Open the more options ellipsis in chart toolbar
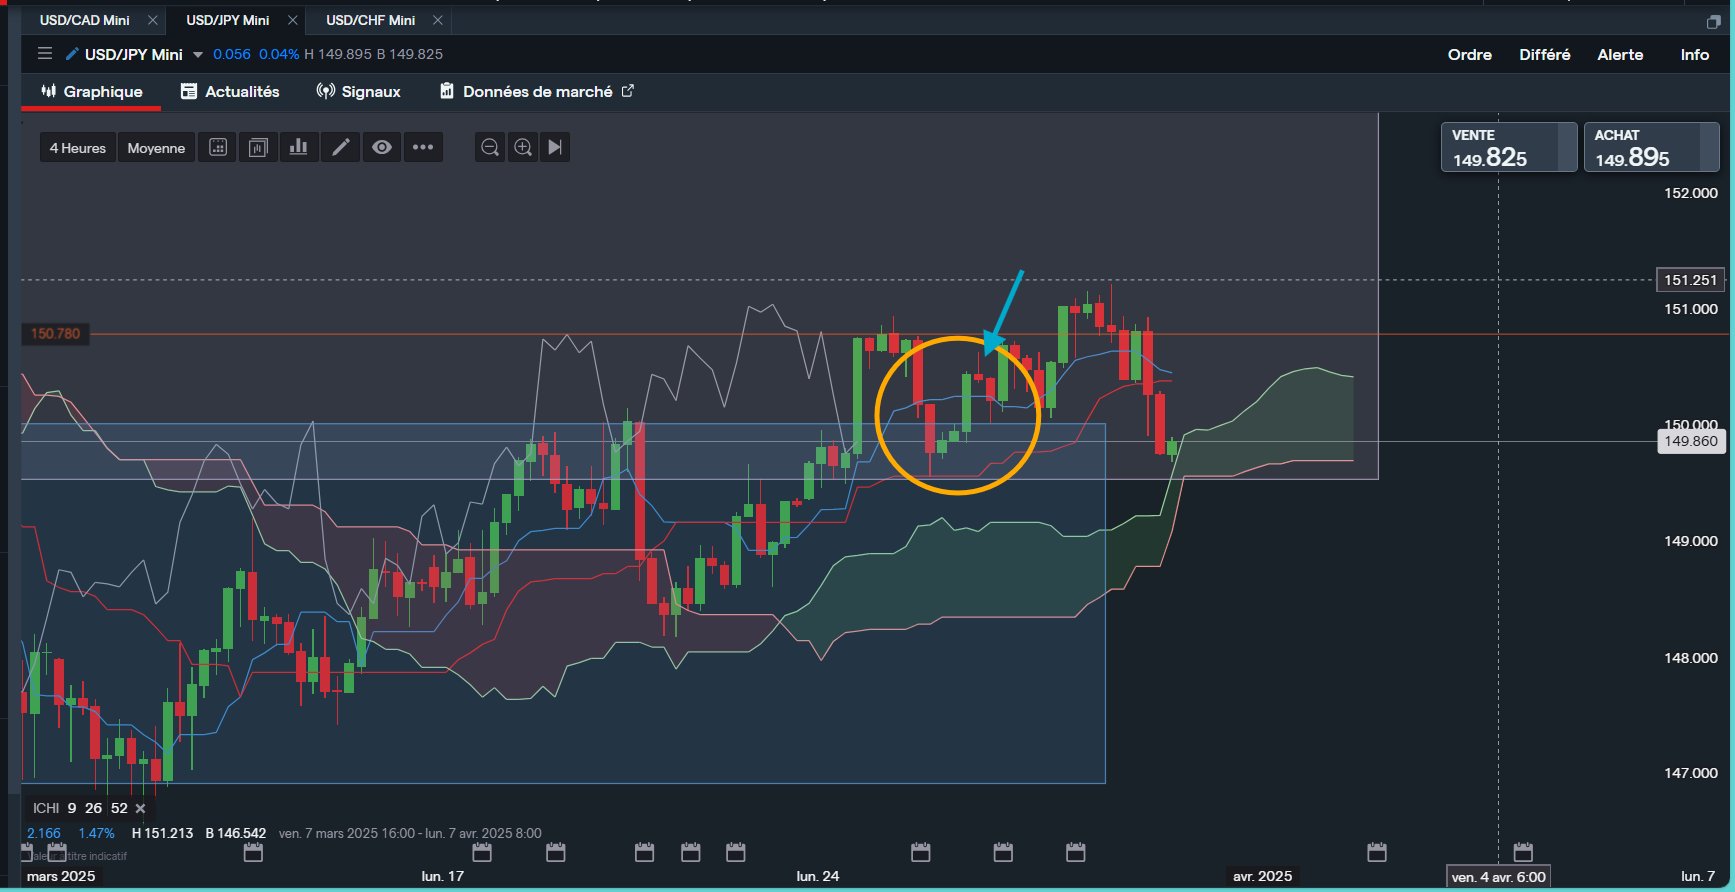This screenshot has width=1735, height=892. pos(423,148)
